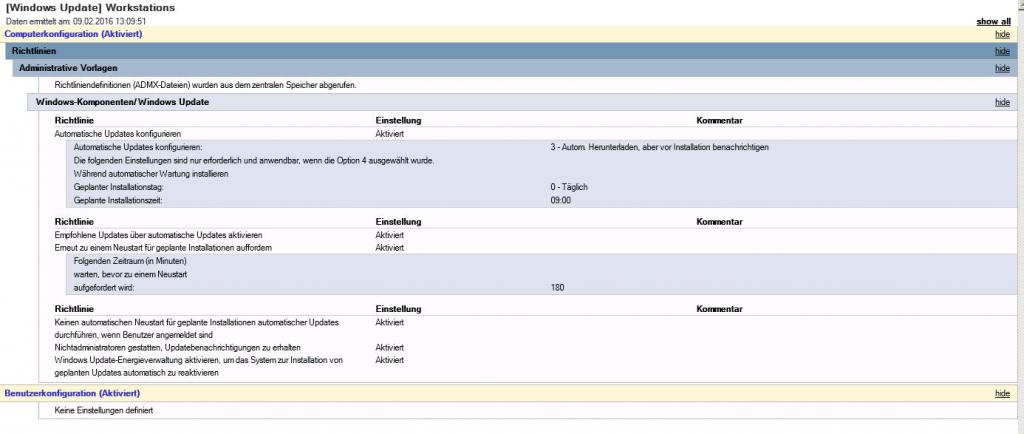
Task: Select 'Empfohlene Updates über automatische Updates aktivieren'
Action: (159, 235)
